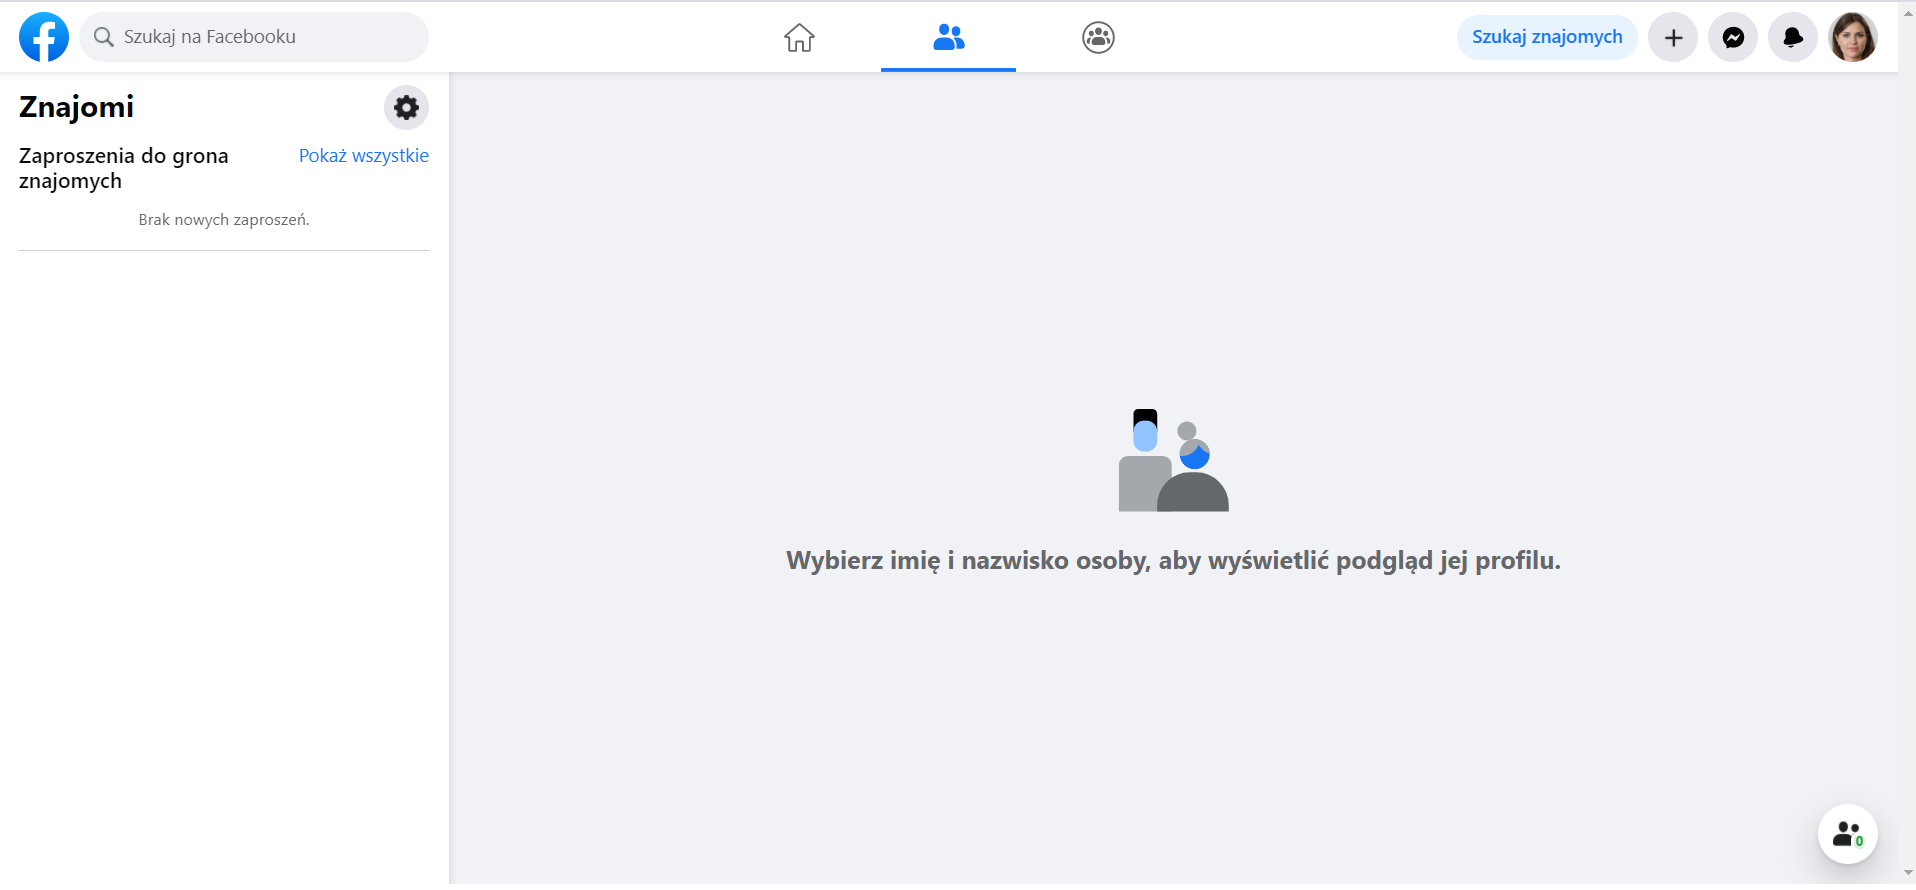
Task: Open the new group chat floating button
Action: [x=1847, y=834]
